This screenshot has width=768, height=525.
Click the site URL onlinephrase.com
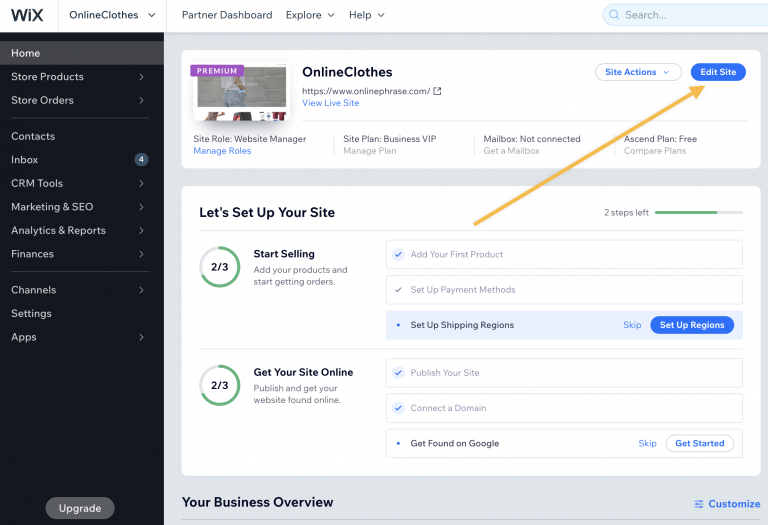pyautogui.click(x=366, y=91)
